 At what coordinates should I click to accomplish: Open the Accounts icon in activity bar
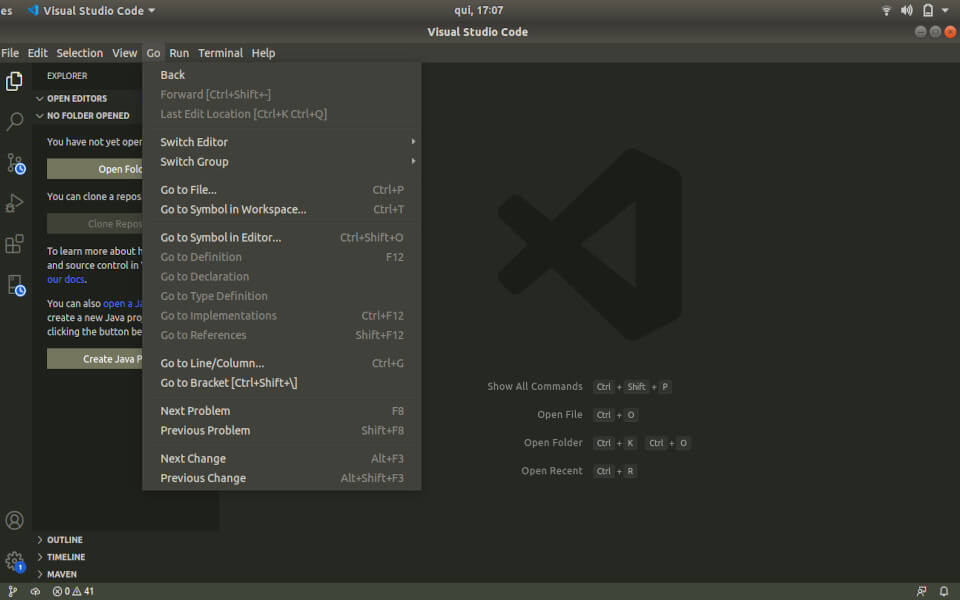[14, 520]
